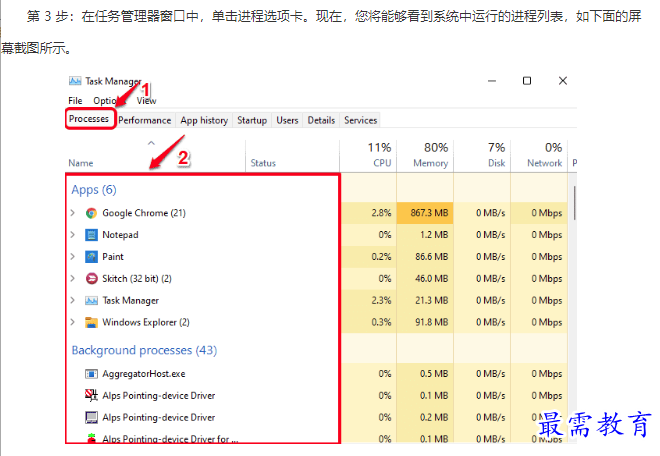
Task: Sort by the 80% Memory column
Action: coord(425,156)
